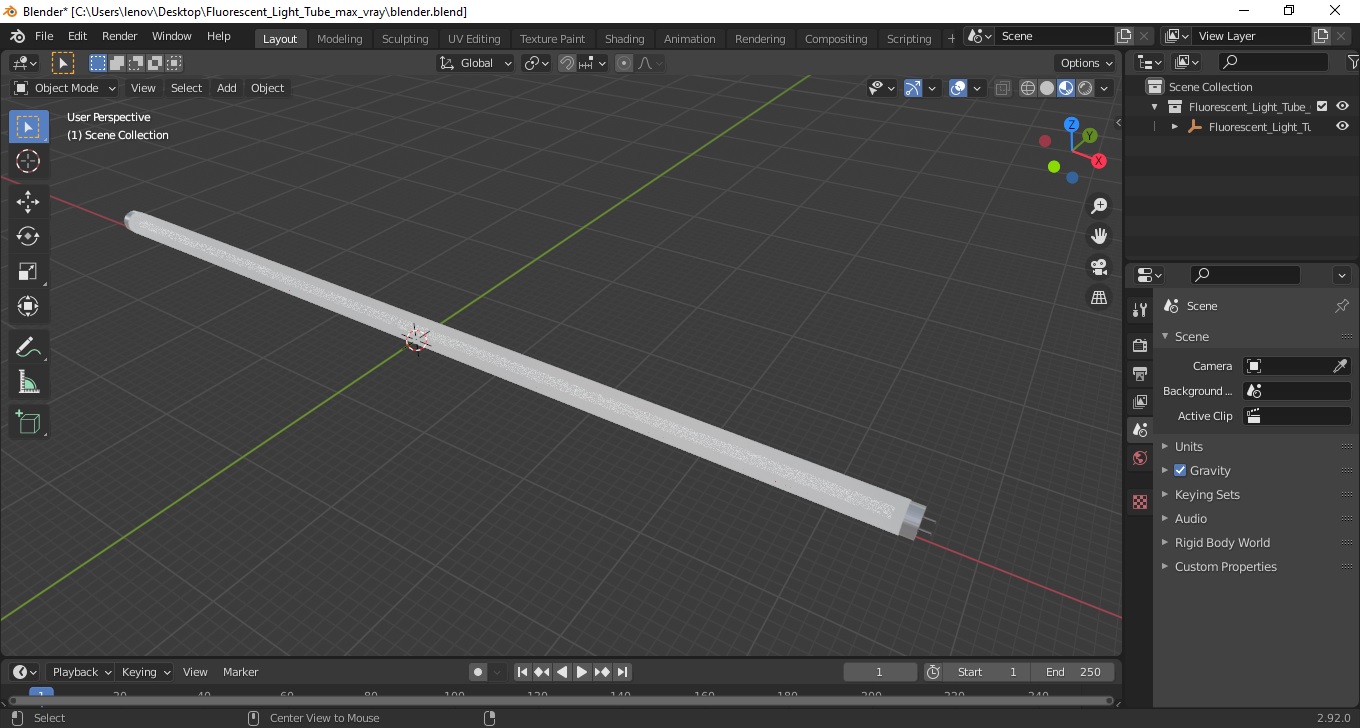Toggle X-Ray mode

tap(1003, 88)
